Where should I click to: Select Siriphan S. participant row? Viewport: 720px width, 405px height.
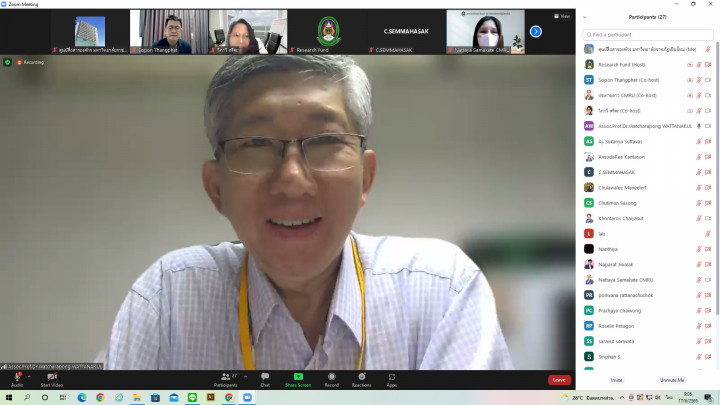pyautogui.click(x=648, y=357)
